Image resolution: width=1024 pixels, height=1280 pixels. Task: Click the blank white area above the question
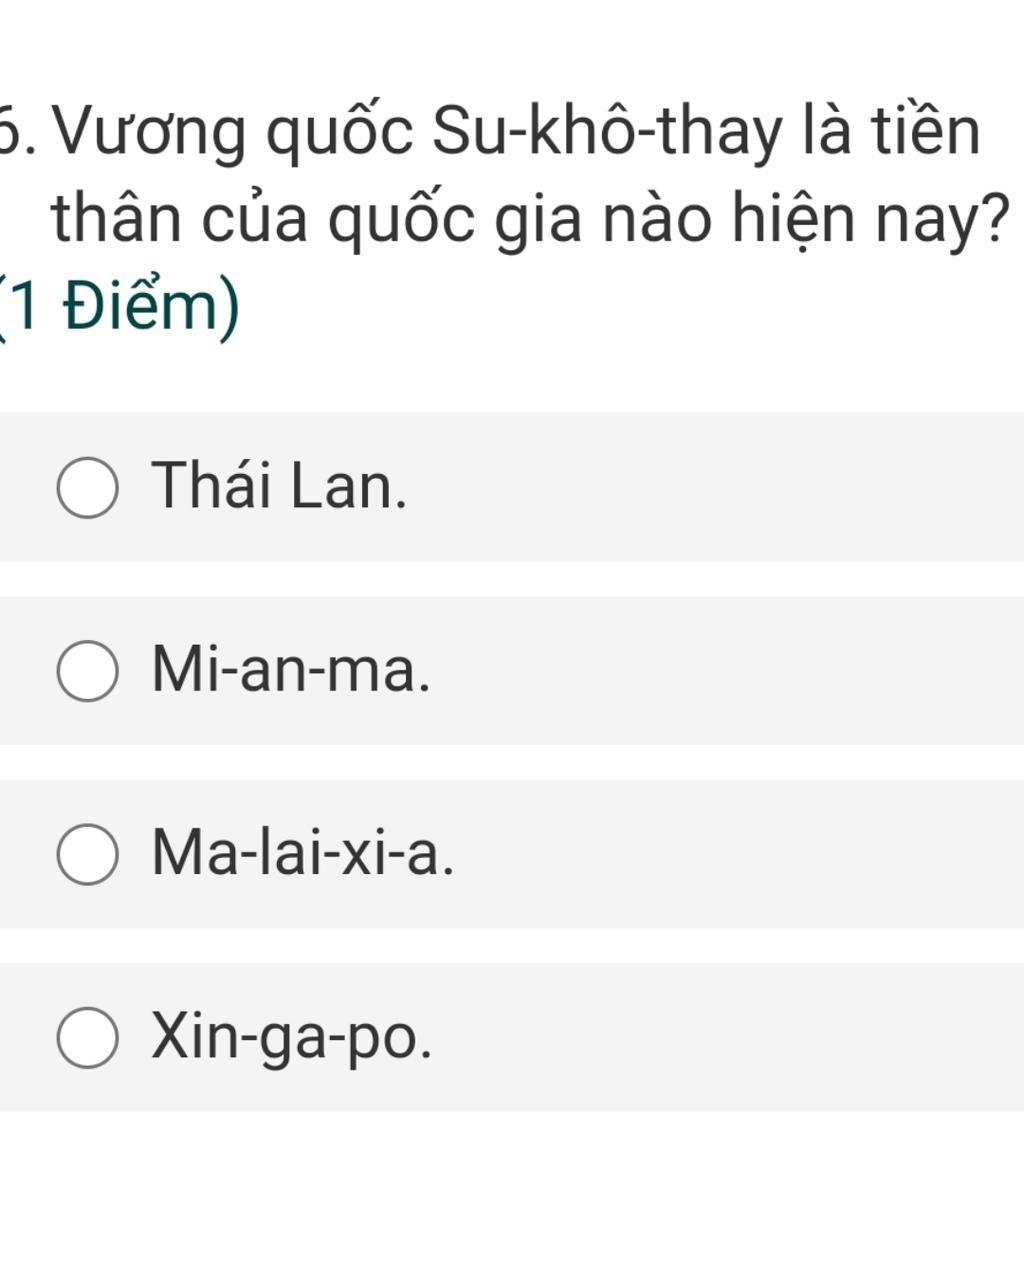point(512,45)
